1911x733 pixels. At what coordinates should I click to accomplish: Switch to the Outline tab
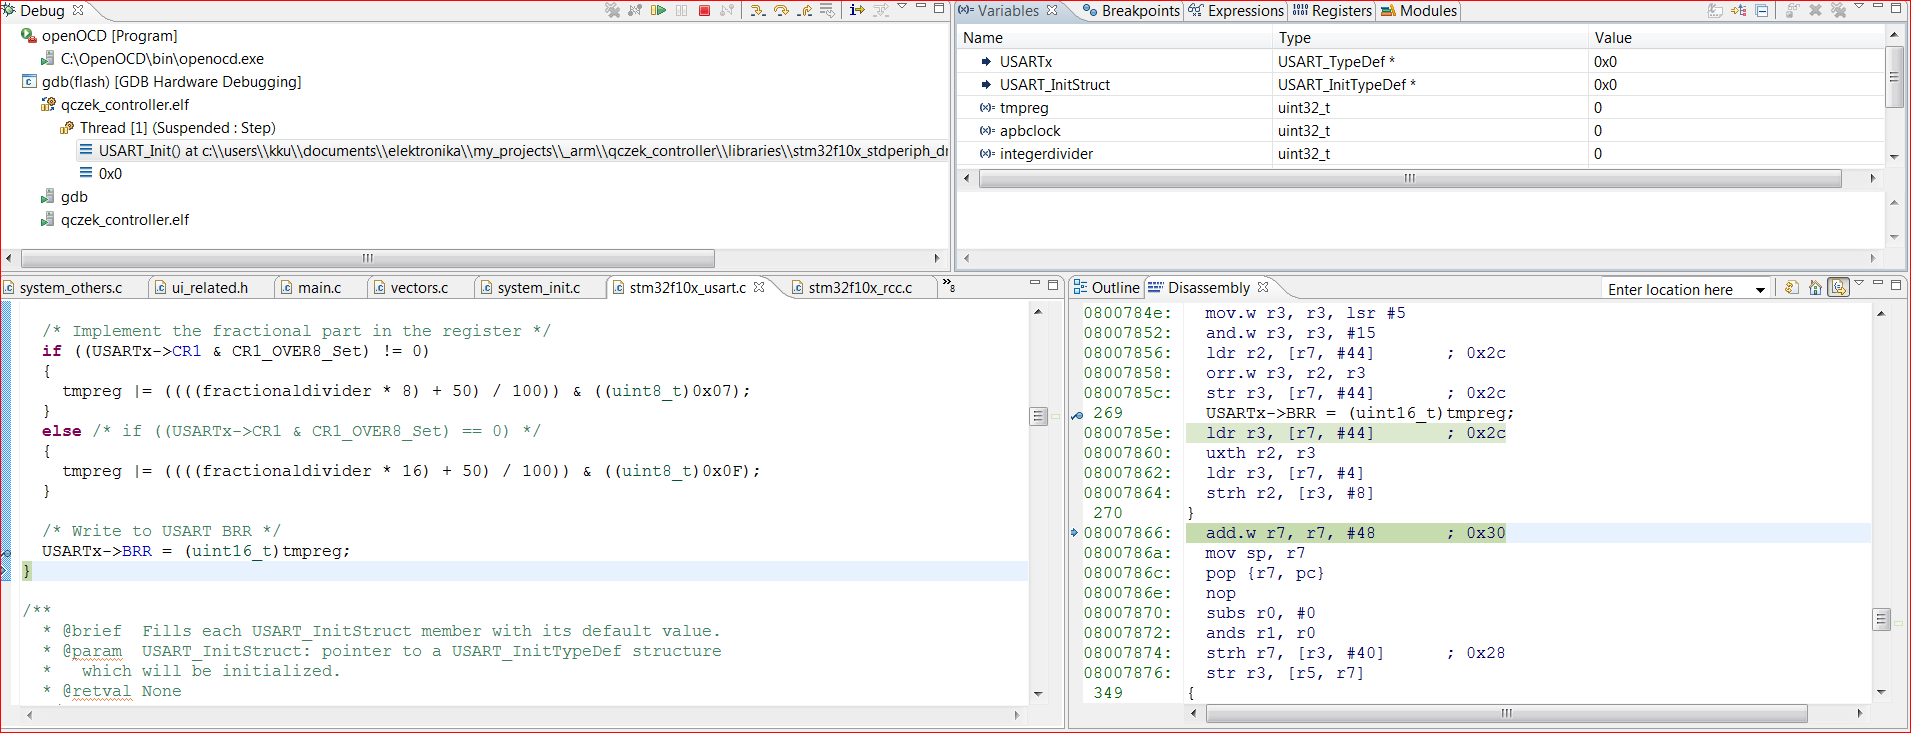tap(1106, 288)
